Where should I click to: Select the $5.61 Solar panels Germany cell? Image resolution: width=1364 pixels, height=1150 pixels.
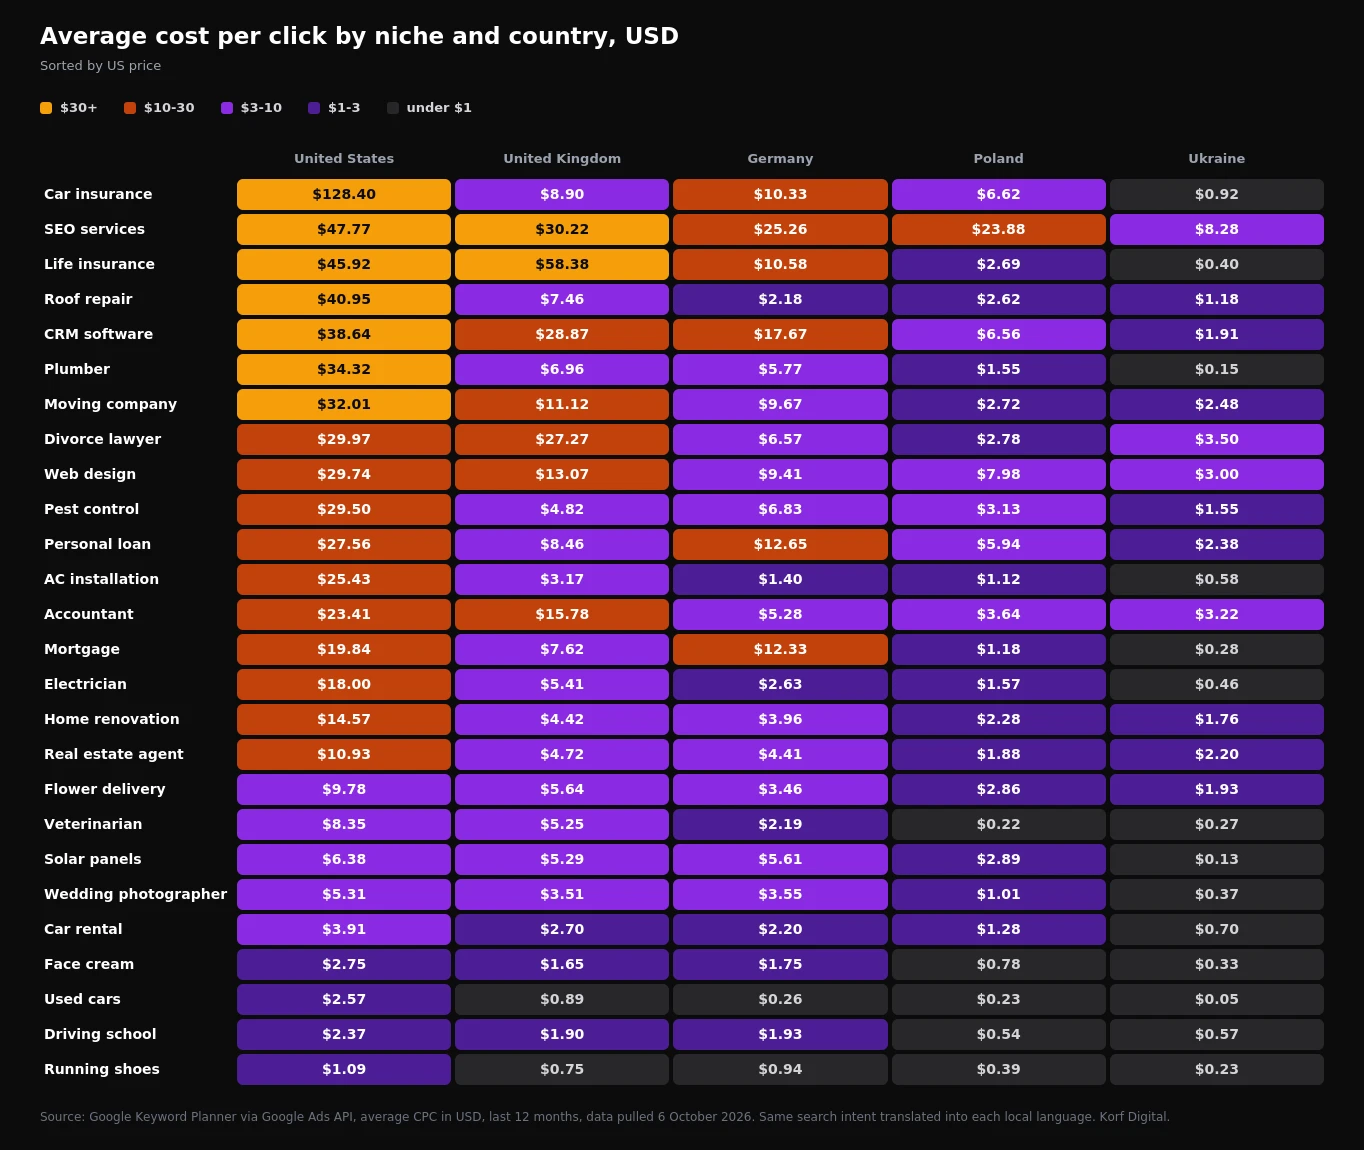(x=780, y=859)
